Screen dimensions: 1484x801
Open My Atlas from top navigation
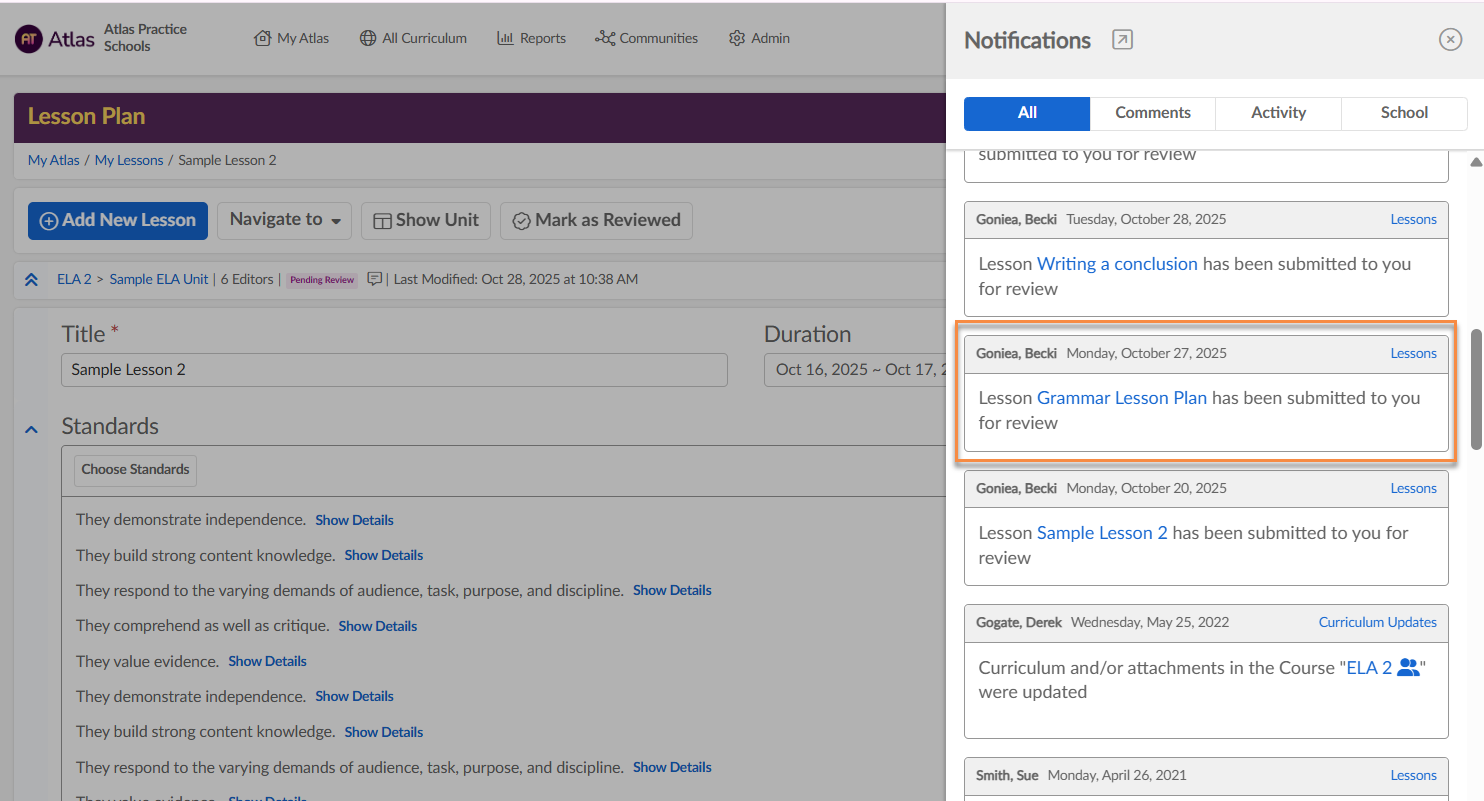(292, 38)
